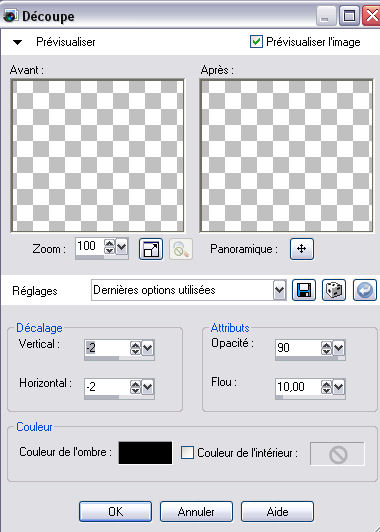The width and height of the screenshot is (380, 532).
Task: Click the greyed magnifier preview icon
Action: click(181, 249)
